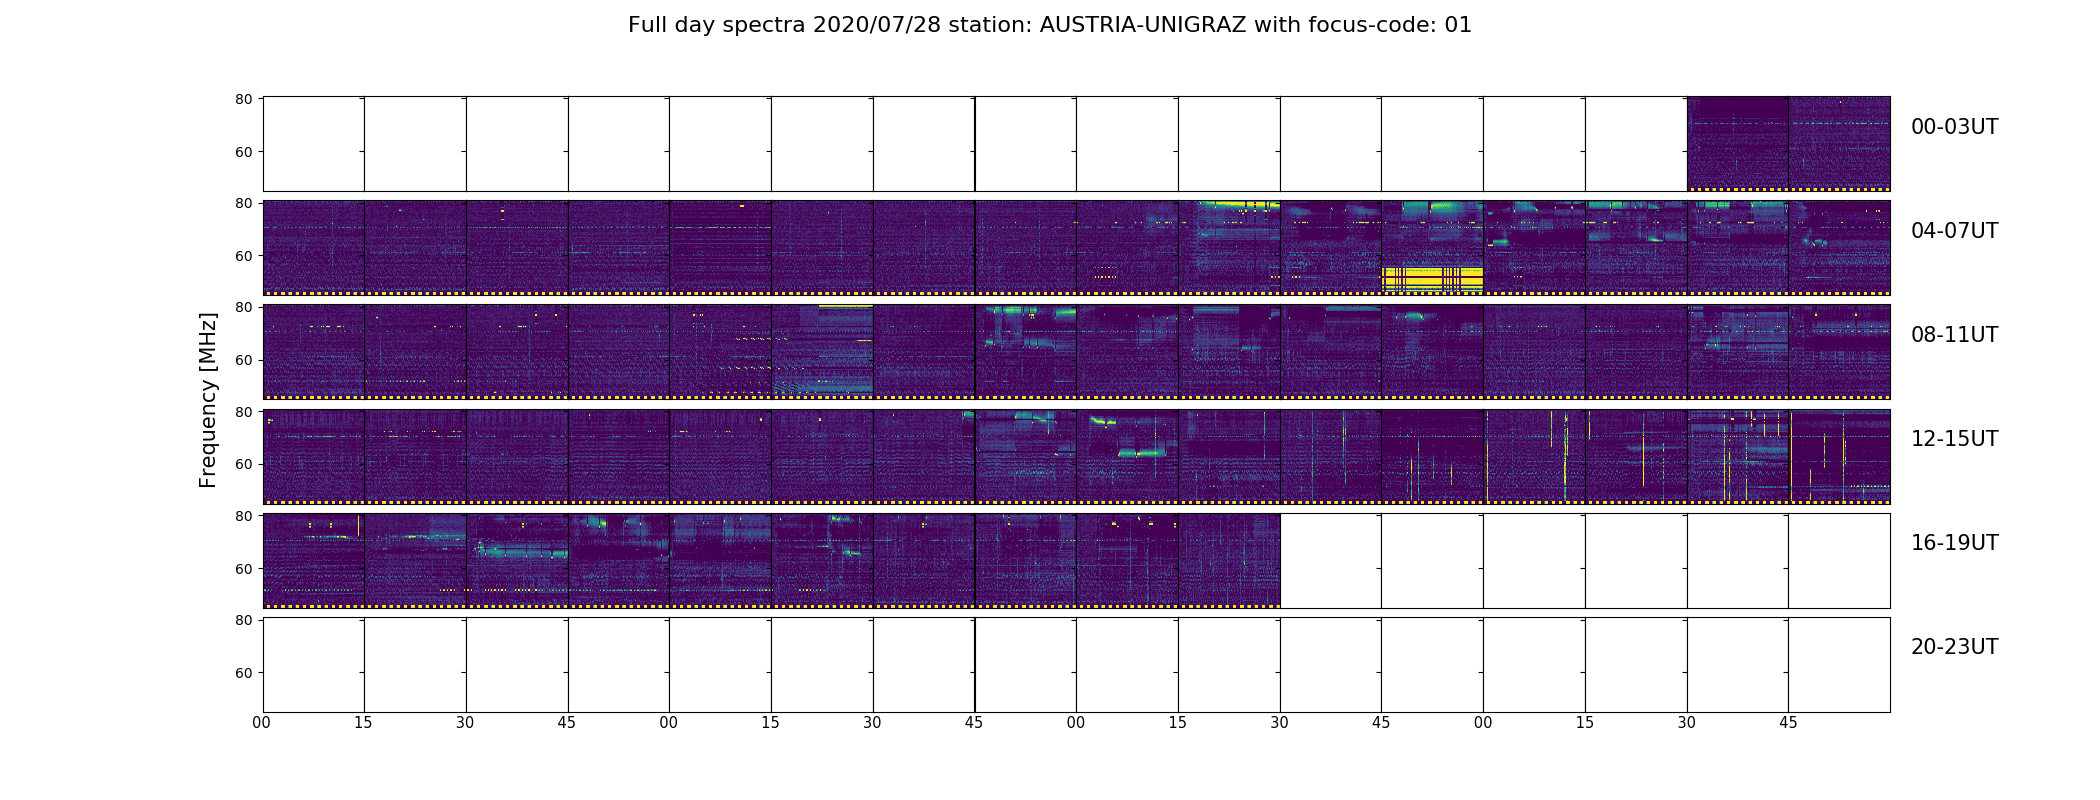Click the "16-19UT" row label

[1954, 543]
